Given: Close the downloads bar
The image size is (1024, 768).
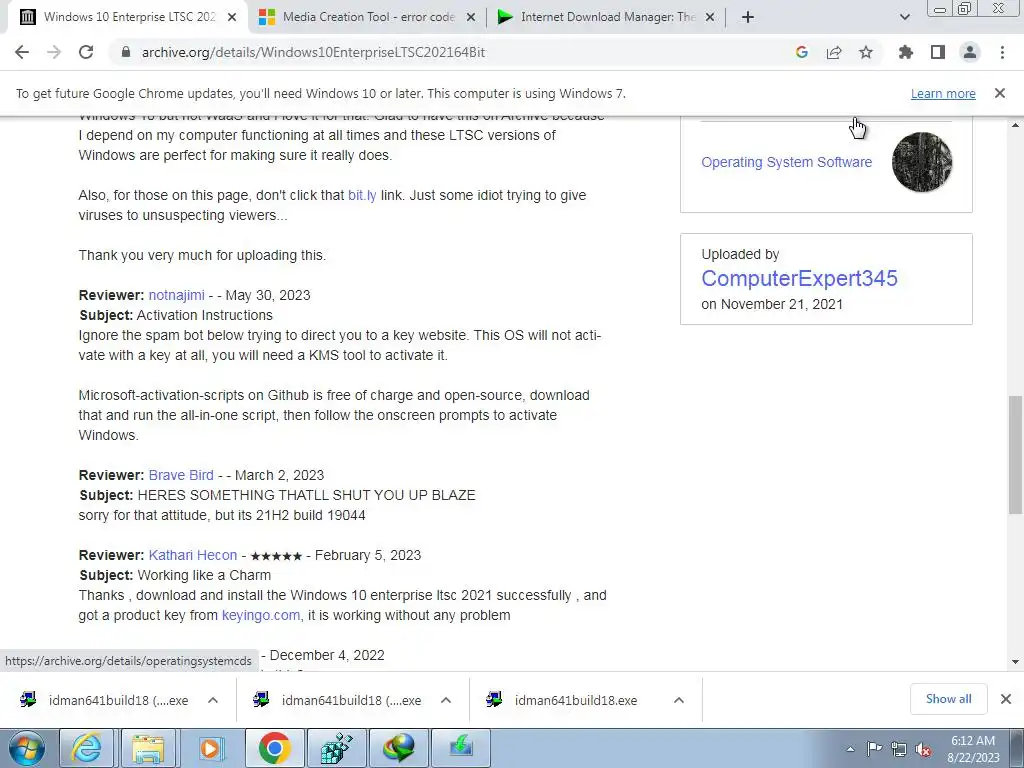Looking at the screenshot, I should pos(1006,699).
